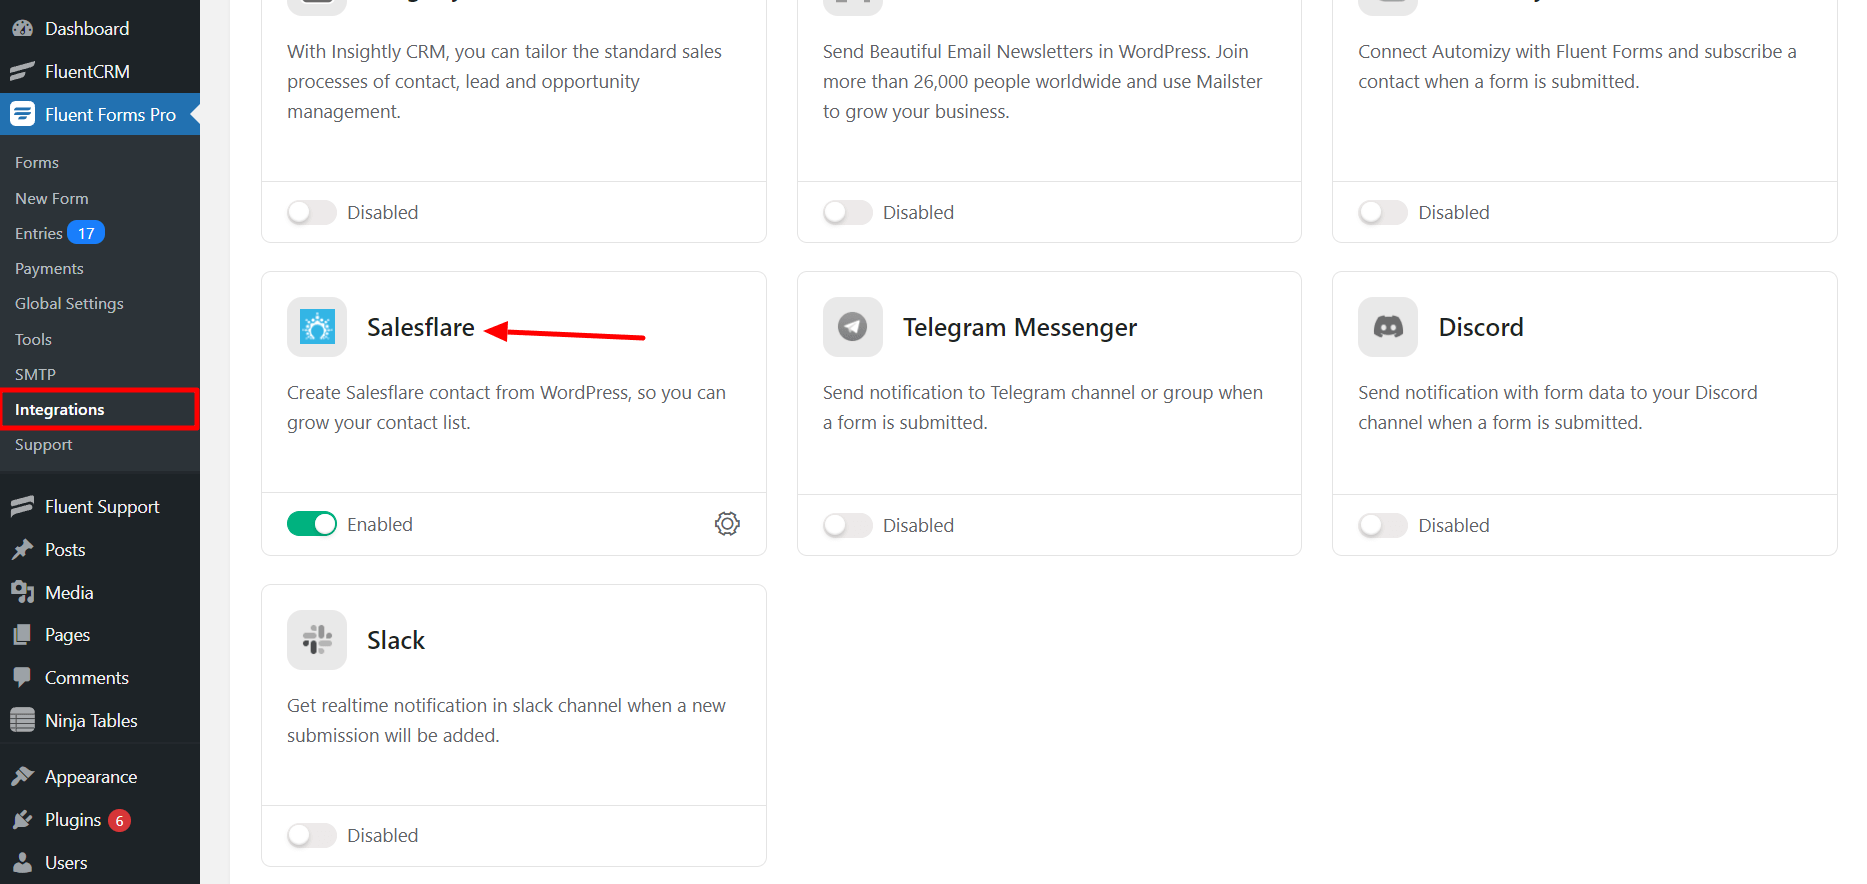Click the Plugins update count badge
Viewport: 1867px width, 884px height.
coord(119,820)
